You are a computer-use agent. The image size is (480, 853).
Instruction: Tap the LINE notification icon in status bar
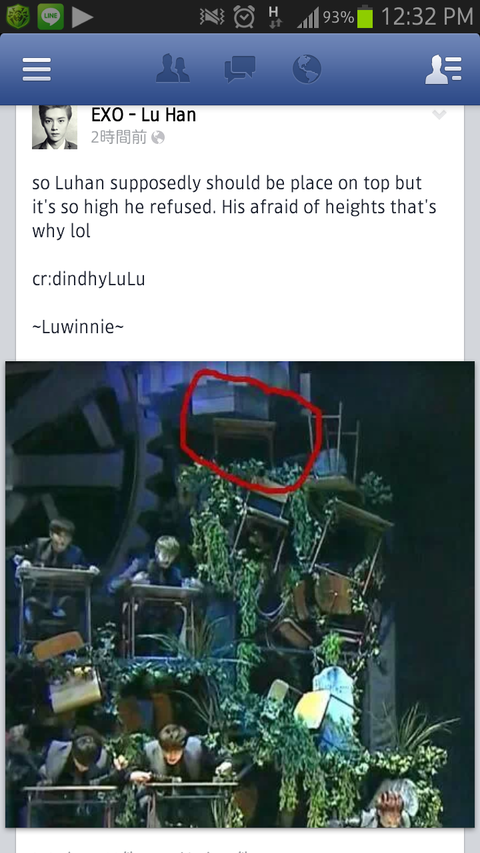tap(50, 16)
